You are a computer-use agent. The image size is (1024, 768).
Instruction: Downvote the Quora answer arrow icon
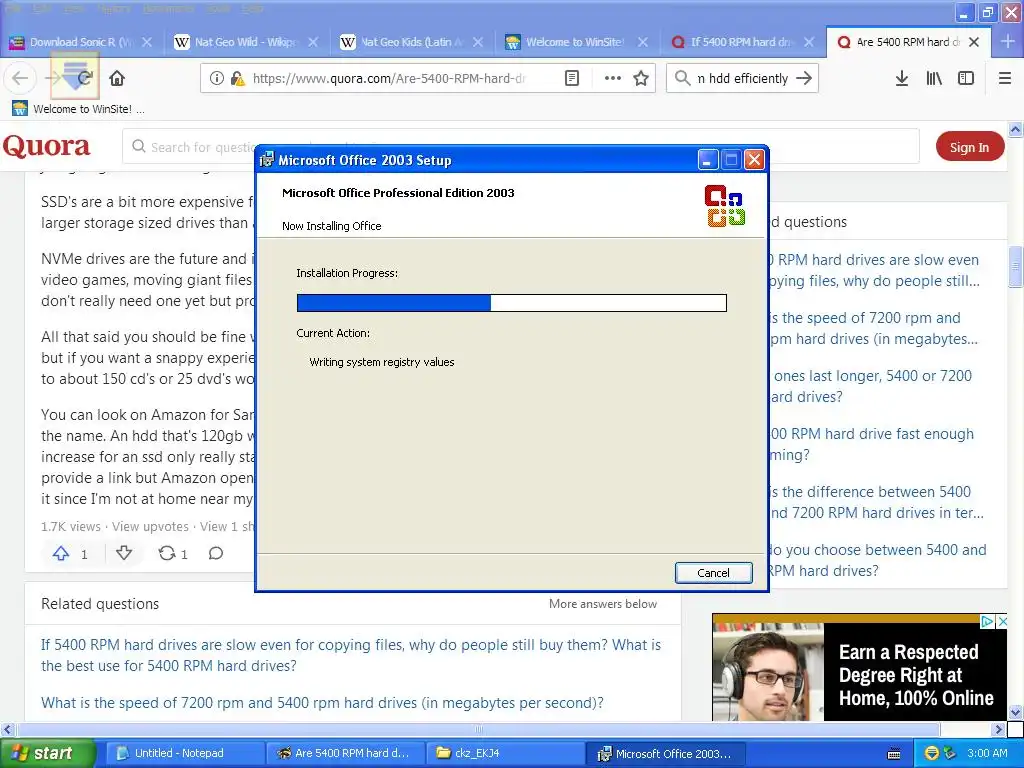point(124,554)
